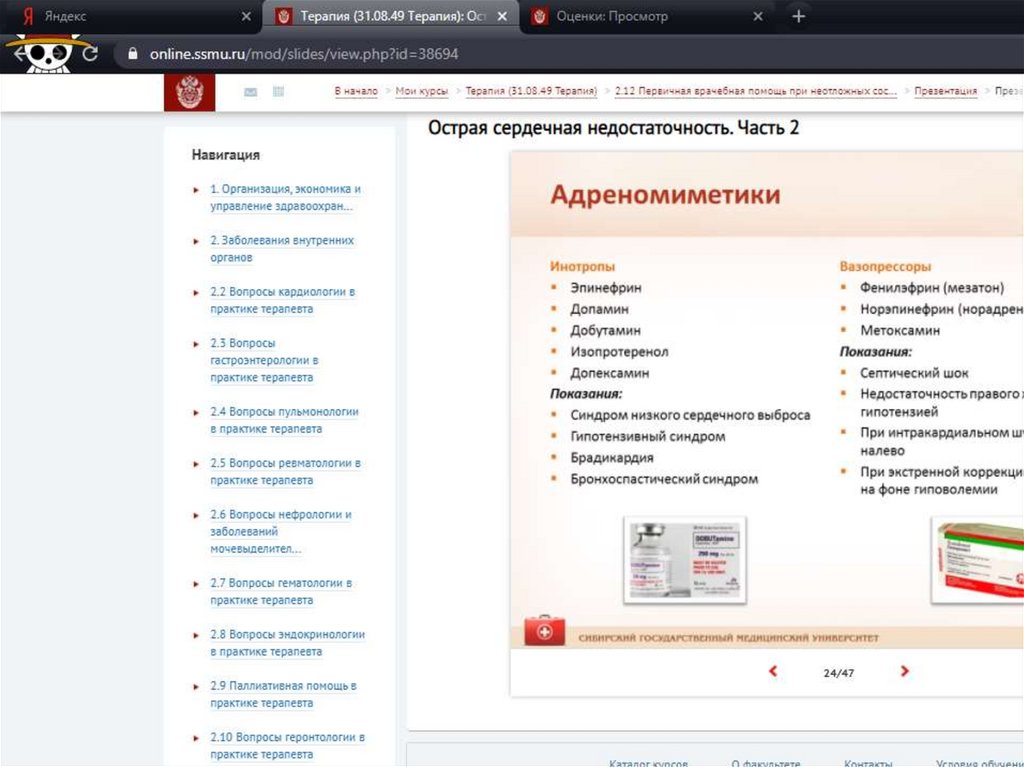Click the Yandex favicon on first tab
The image size is (1024, 767).
click(x=27, y=16)
